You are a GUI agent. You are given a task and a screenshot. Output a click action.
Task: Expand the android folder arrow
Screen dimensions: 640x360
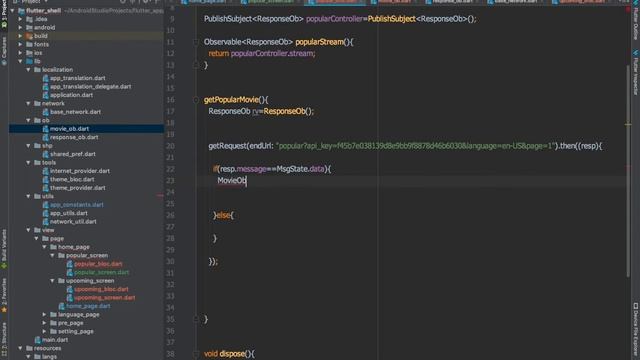[20, 27]
